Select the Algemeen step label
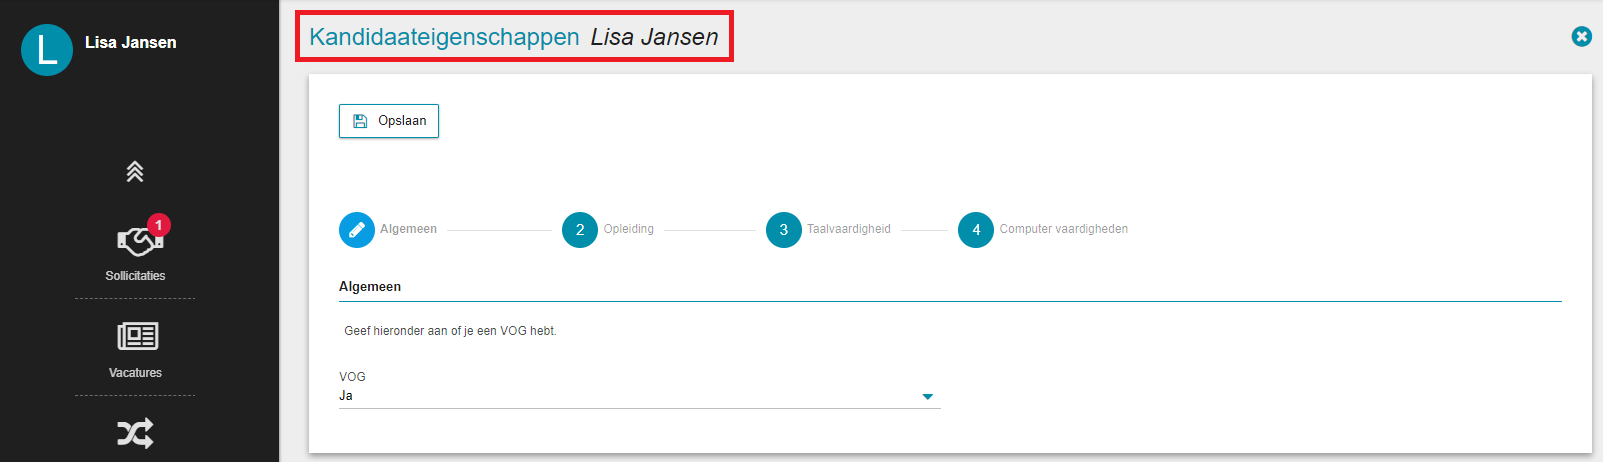The image size is (1603, 462). coord(408,229)
